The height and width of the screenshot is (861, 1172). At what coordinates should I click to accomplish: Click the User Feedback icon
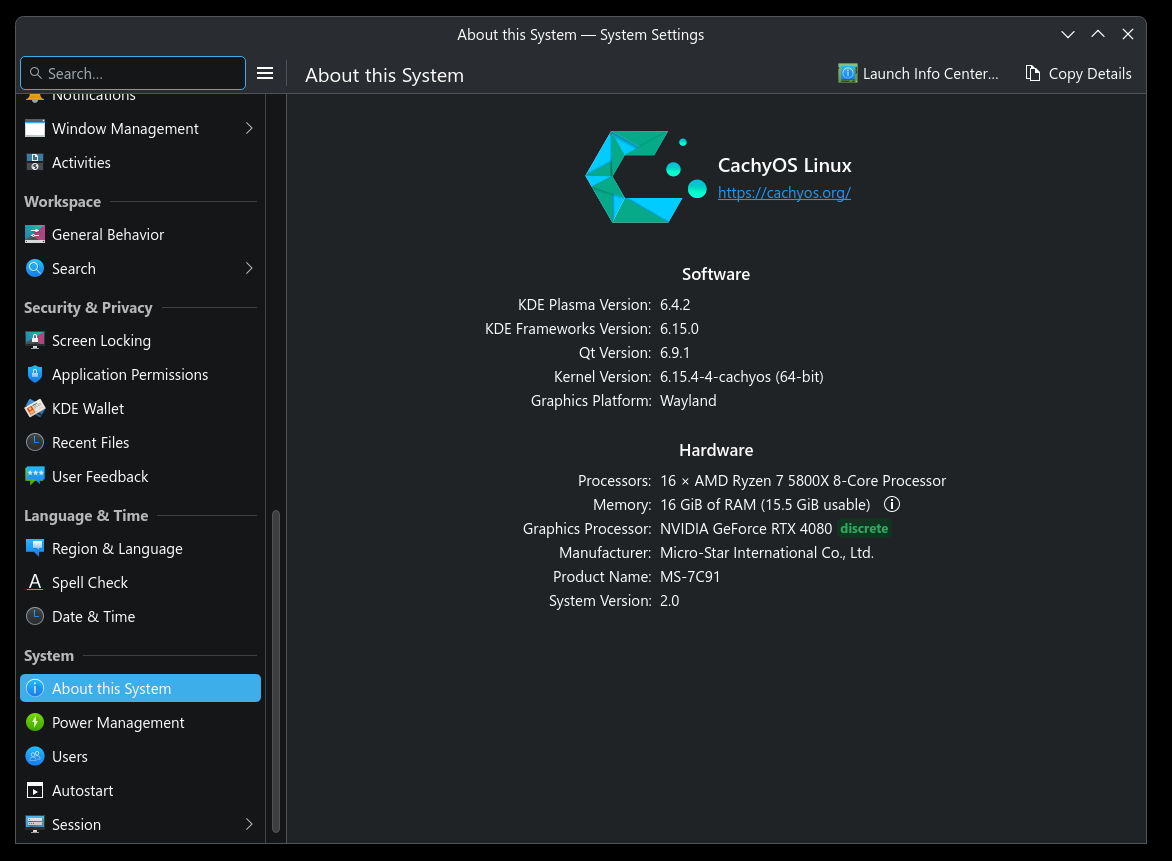[35, 477]
